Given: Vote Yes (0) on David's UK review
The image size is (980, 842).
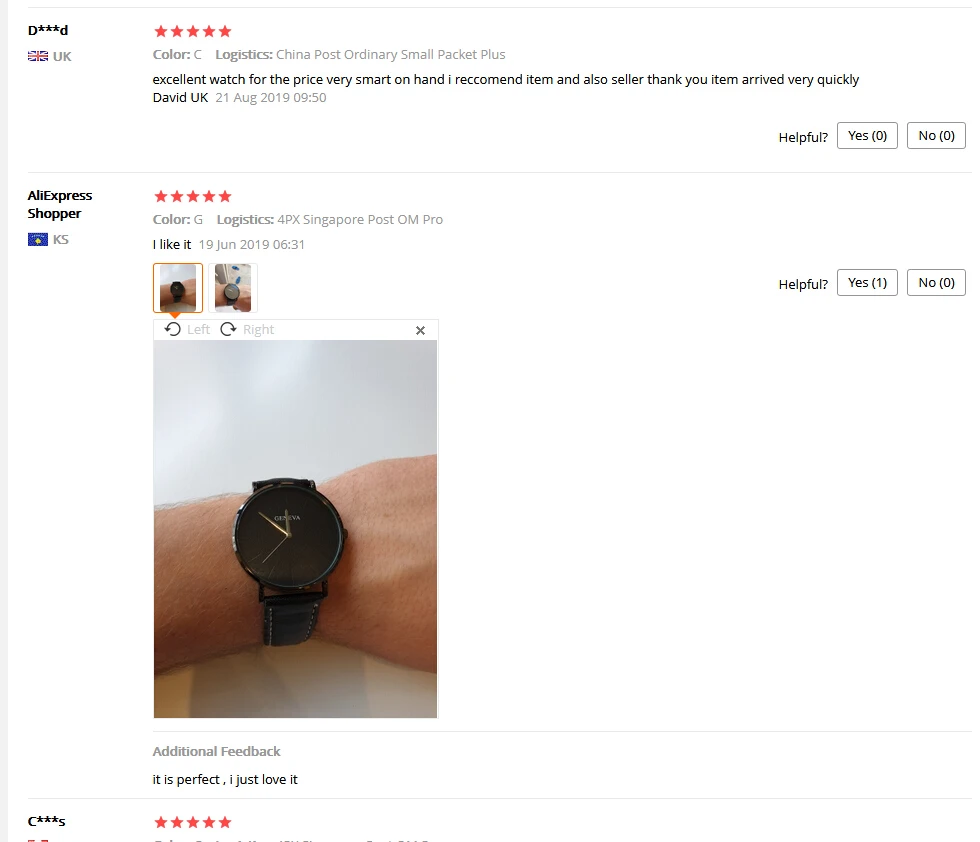Looking at the screenshot, I should click(x=867, y=136).
